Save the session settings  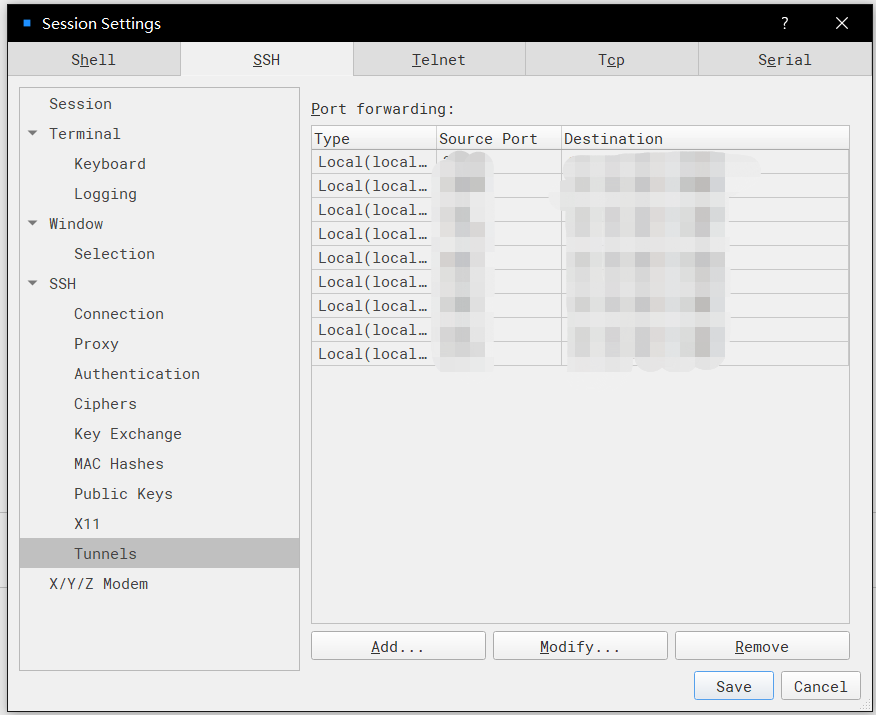tap(734, 686)
